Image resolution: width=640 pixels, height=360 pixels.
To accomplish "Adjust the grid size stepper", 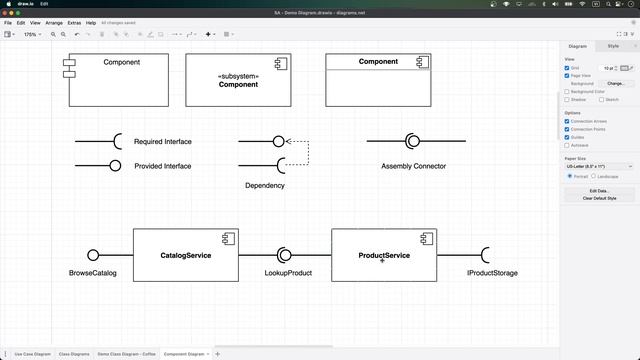I will click(x=616, y=68).
